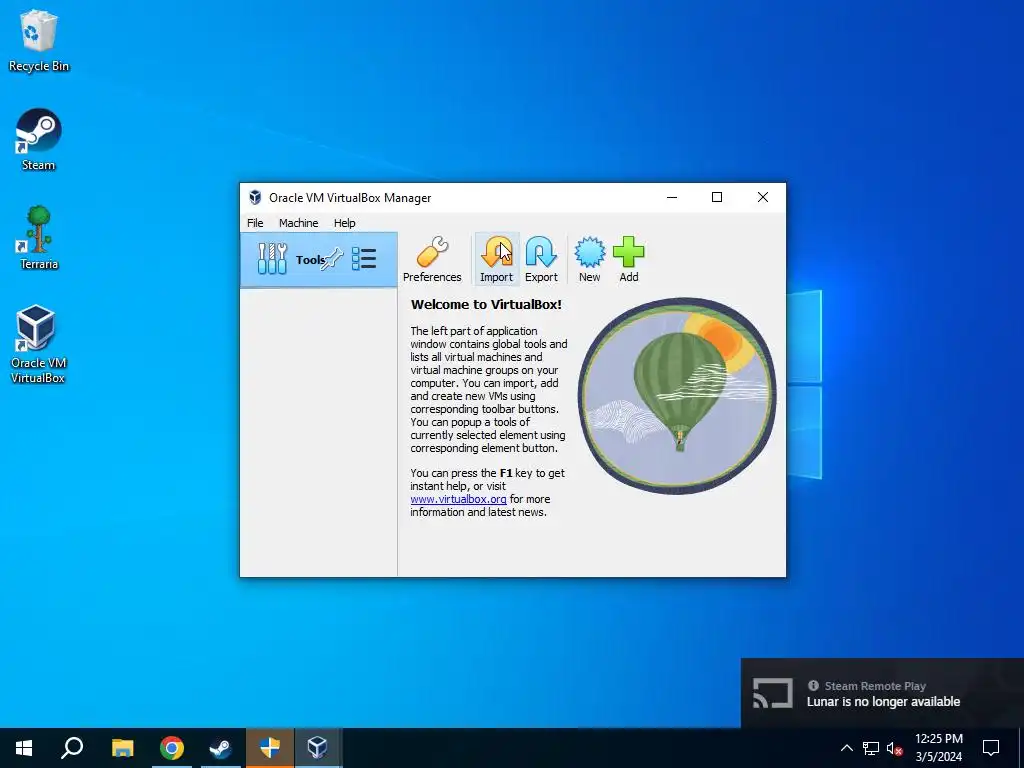Open the Tools list menu icon
Viewport: 1024px width, 768px height.
pyautogui.click(x=364, y=259)
